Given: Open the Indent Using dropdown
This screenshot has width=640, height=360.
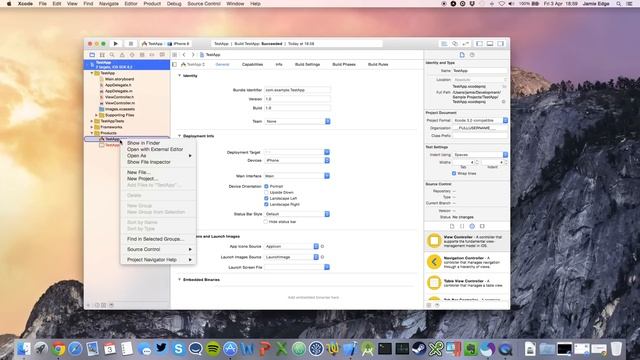Looking at the screenshot, I should [480, 155].
